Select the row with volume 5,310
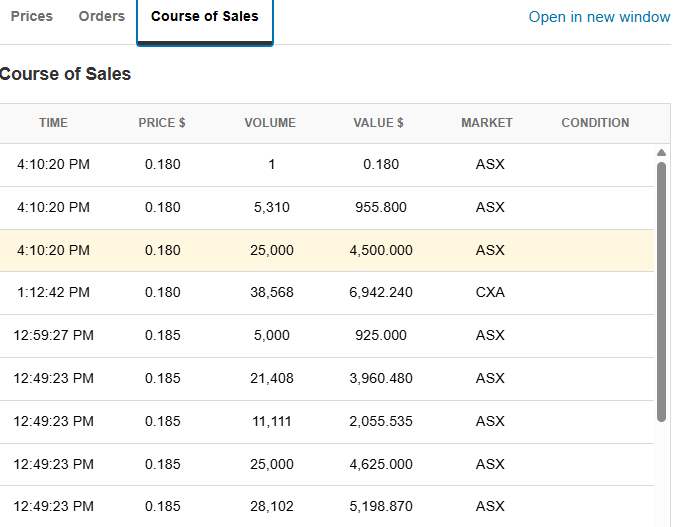This screenshot has height=527, width=674. click(272, 208)
